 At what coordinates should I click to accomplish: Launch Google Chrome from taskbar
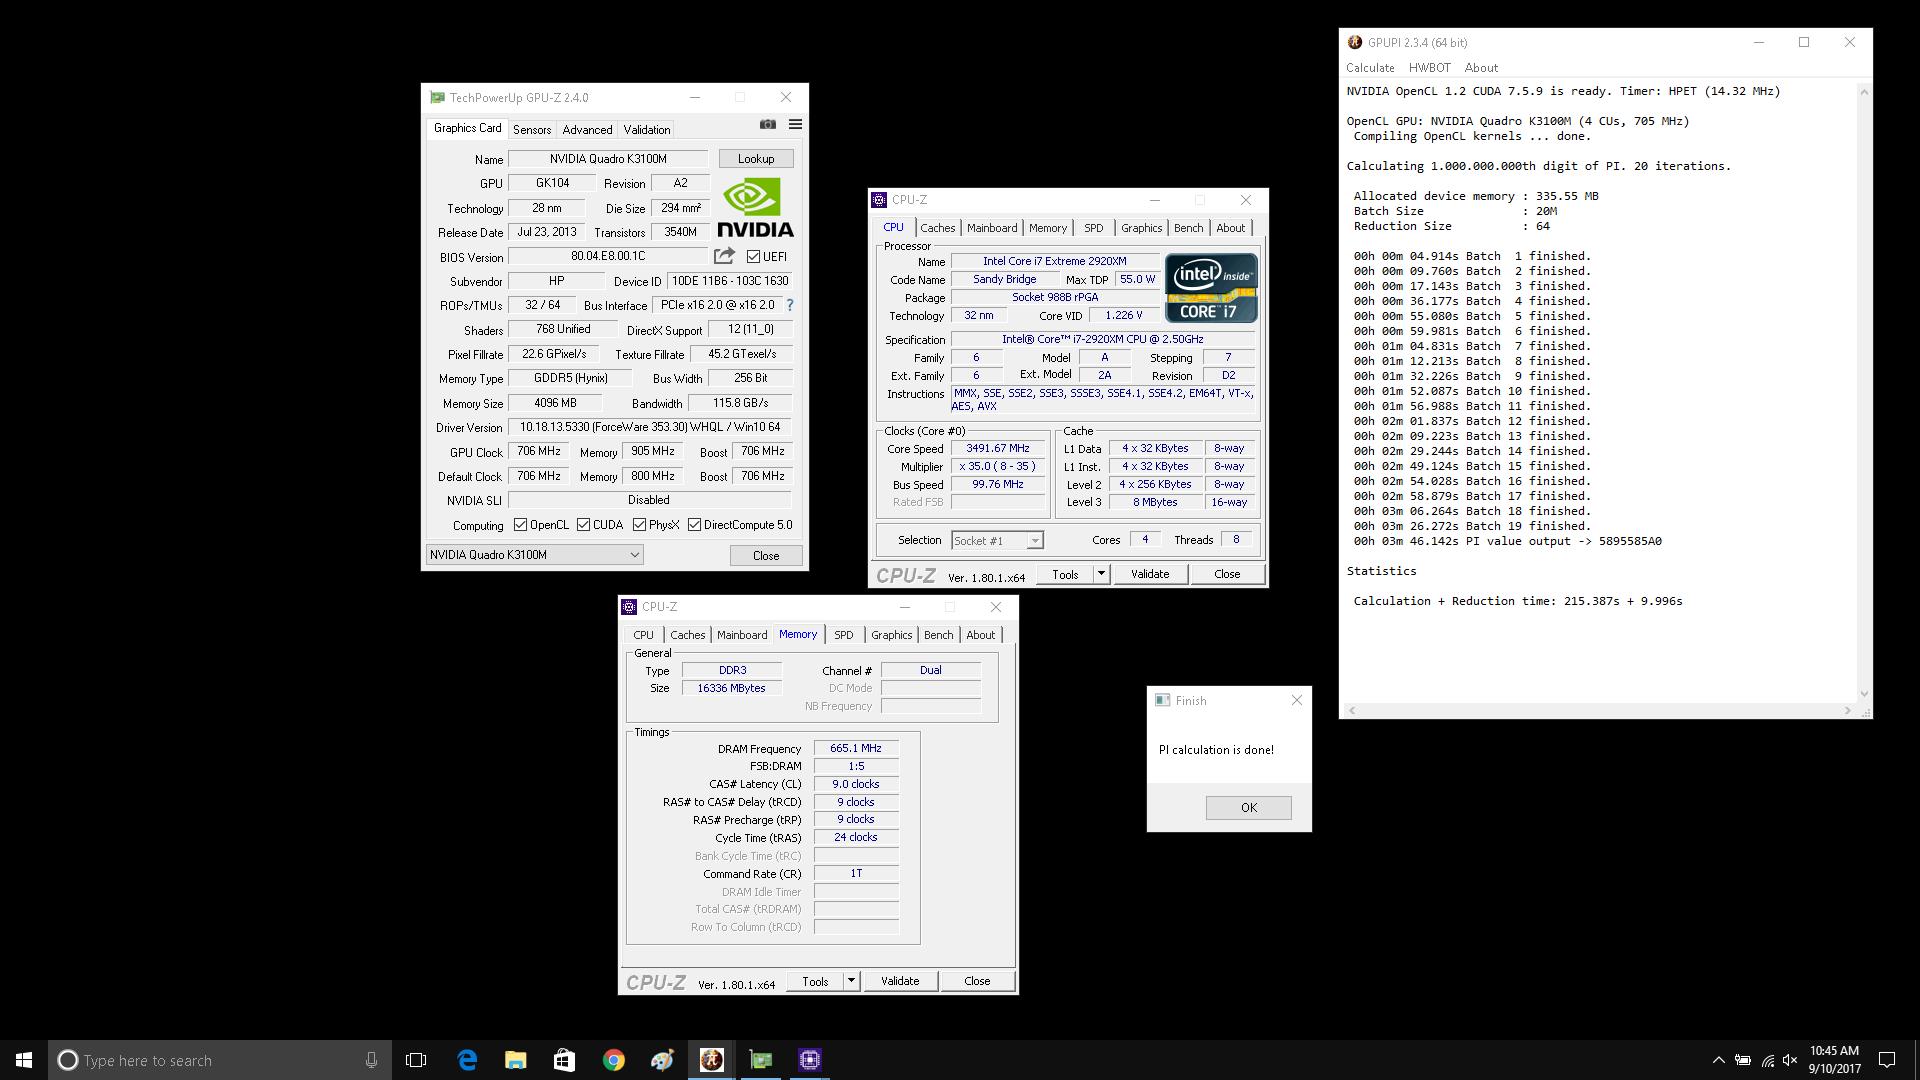613,1060
